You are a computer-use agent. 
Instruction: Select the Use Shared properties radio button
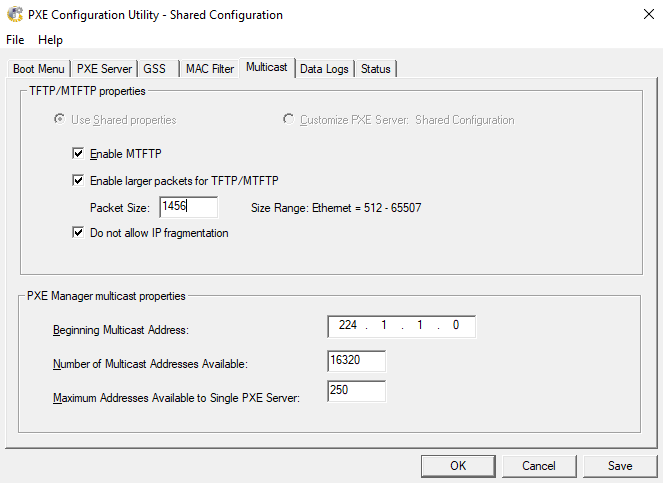pyautogui.click(x=61, y=120)
